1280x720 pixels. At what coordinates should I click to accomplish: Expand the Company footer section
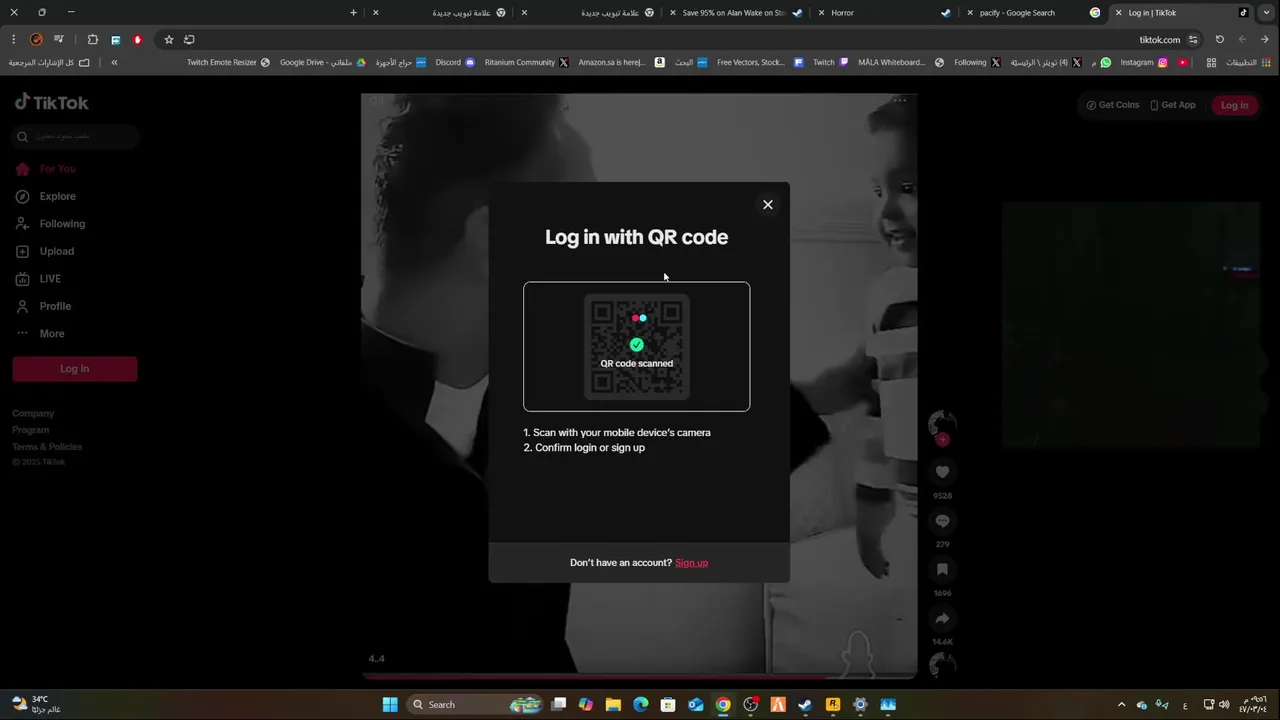coord(33,414)
